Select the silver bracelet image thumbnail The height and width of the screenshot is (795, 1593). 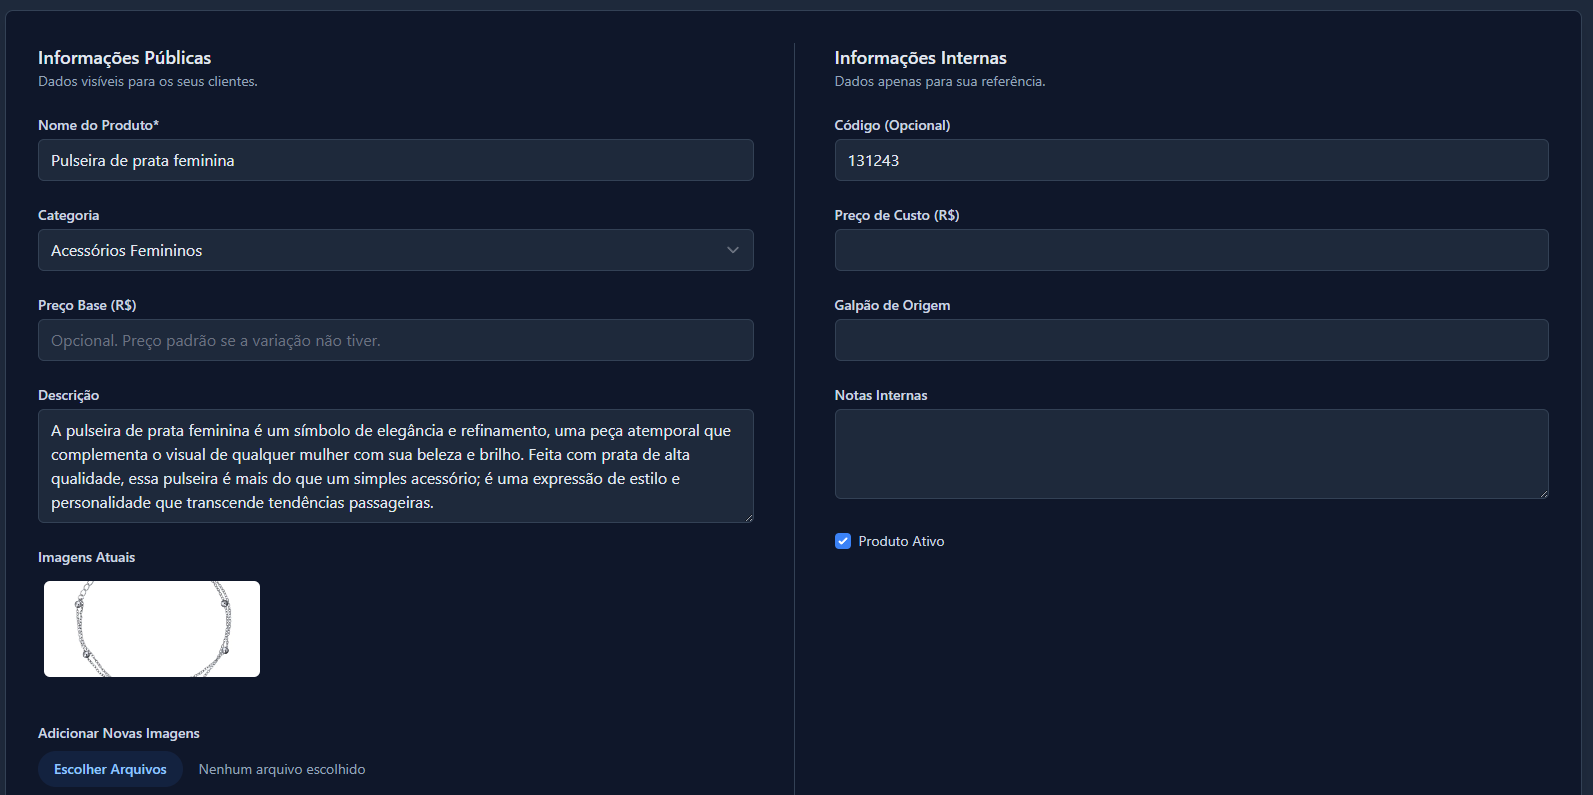click(x=152, y=629)
